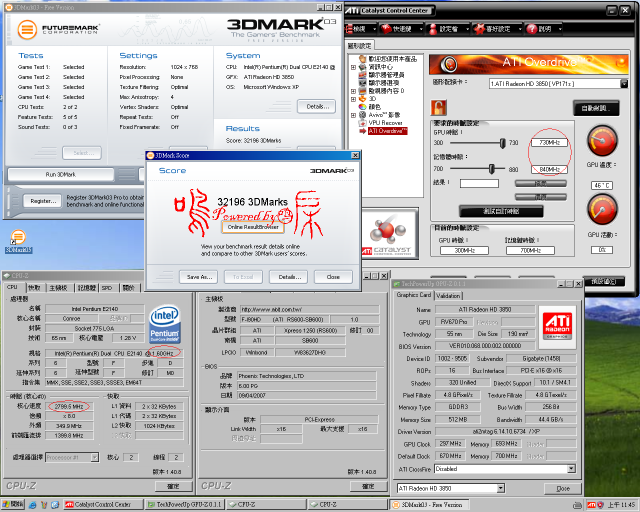This screenshot has width=640, height=512.
Task: Click the 840MHz memory clock value field
Action: (x=549, y=169)
